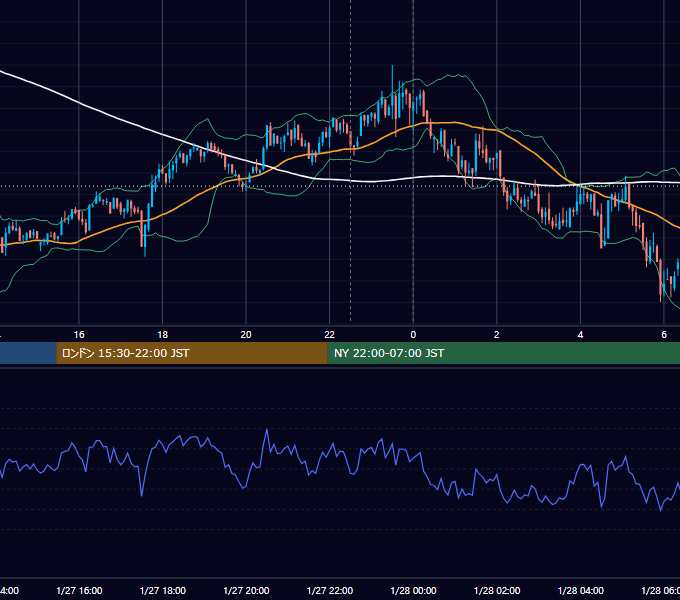Viewport: 680px width, 600px height.
Task: Click the blue session bar before ロンドン
Action: 28,353
